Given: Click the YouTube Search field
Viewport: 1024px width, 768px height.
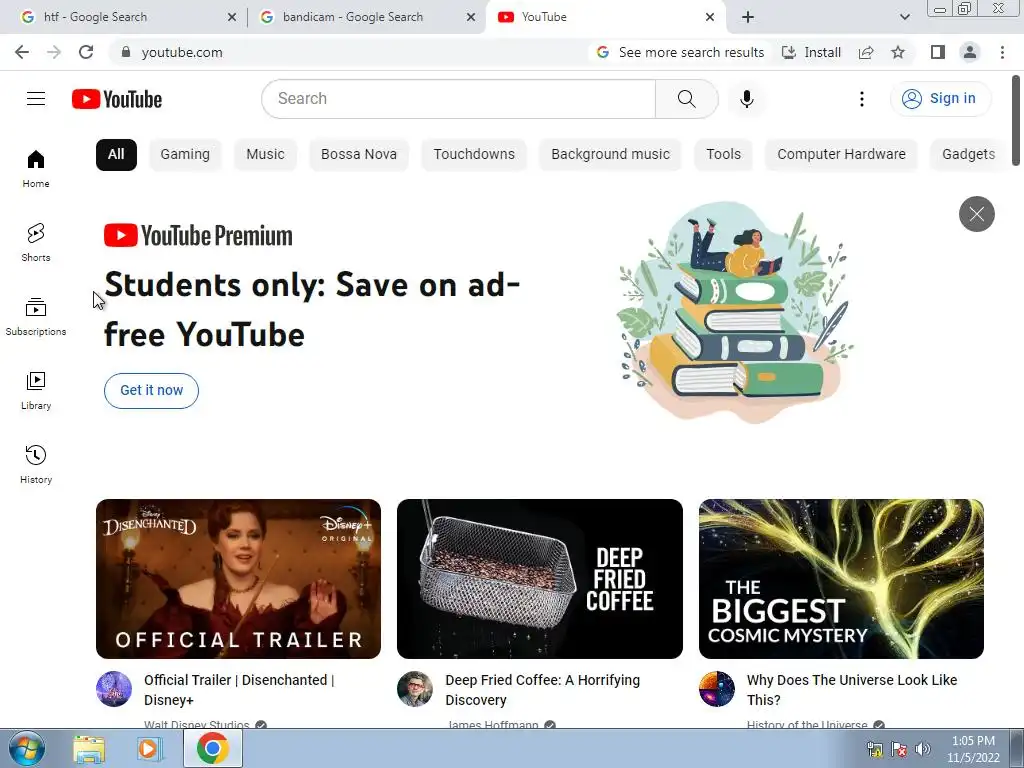Looking at the screenshot, I should (x=458, y=99).
